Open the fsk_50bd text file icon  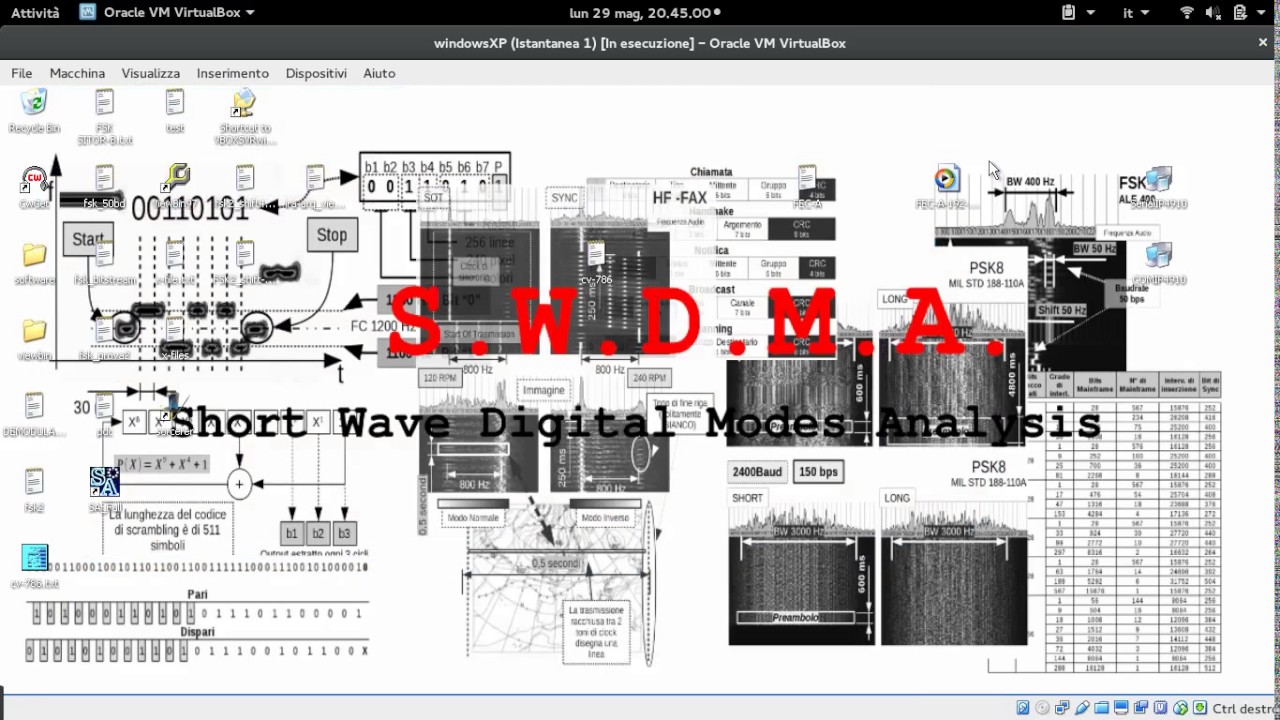point(104,179)
